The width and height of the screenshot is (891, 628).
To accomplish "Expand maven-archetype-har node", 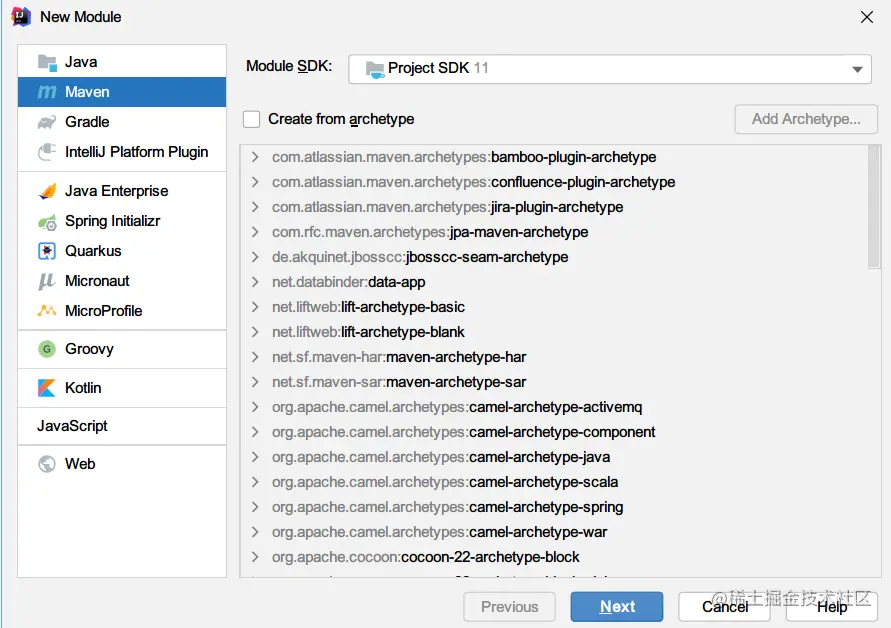I will point(255,357).
